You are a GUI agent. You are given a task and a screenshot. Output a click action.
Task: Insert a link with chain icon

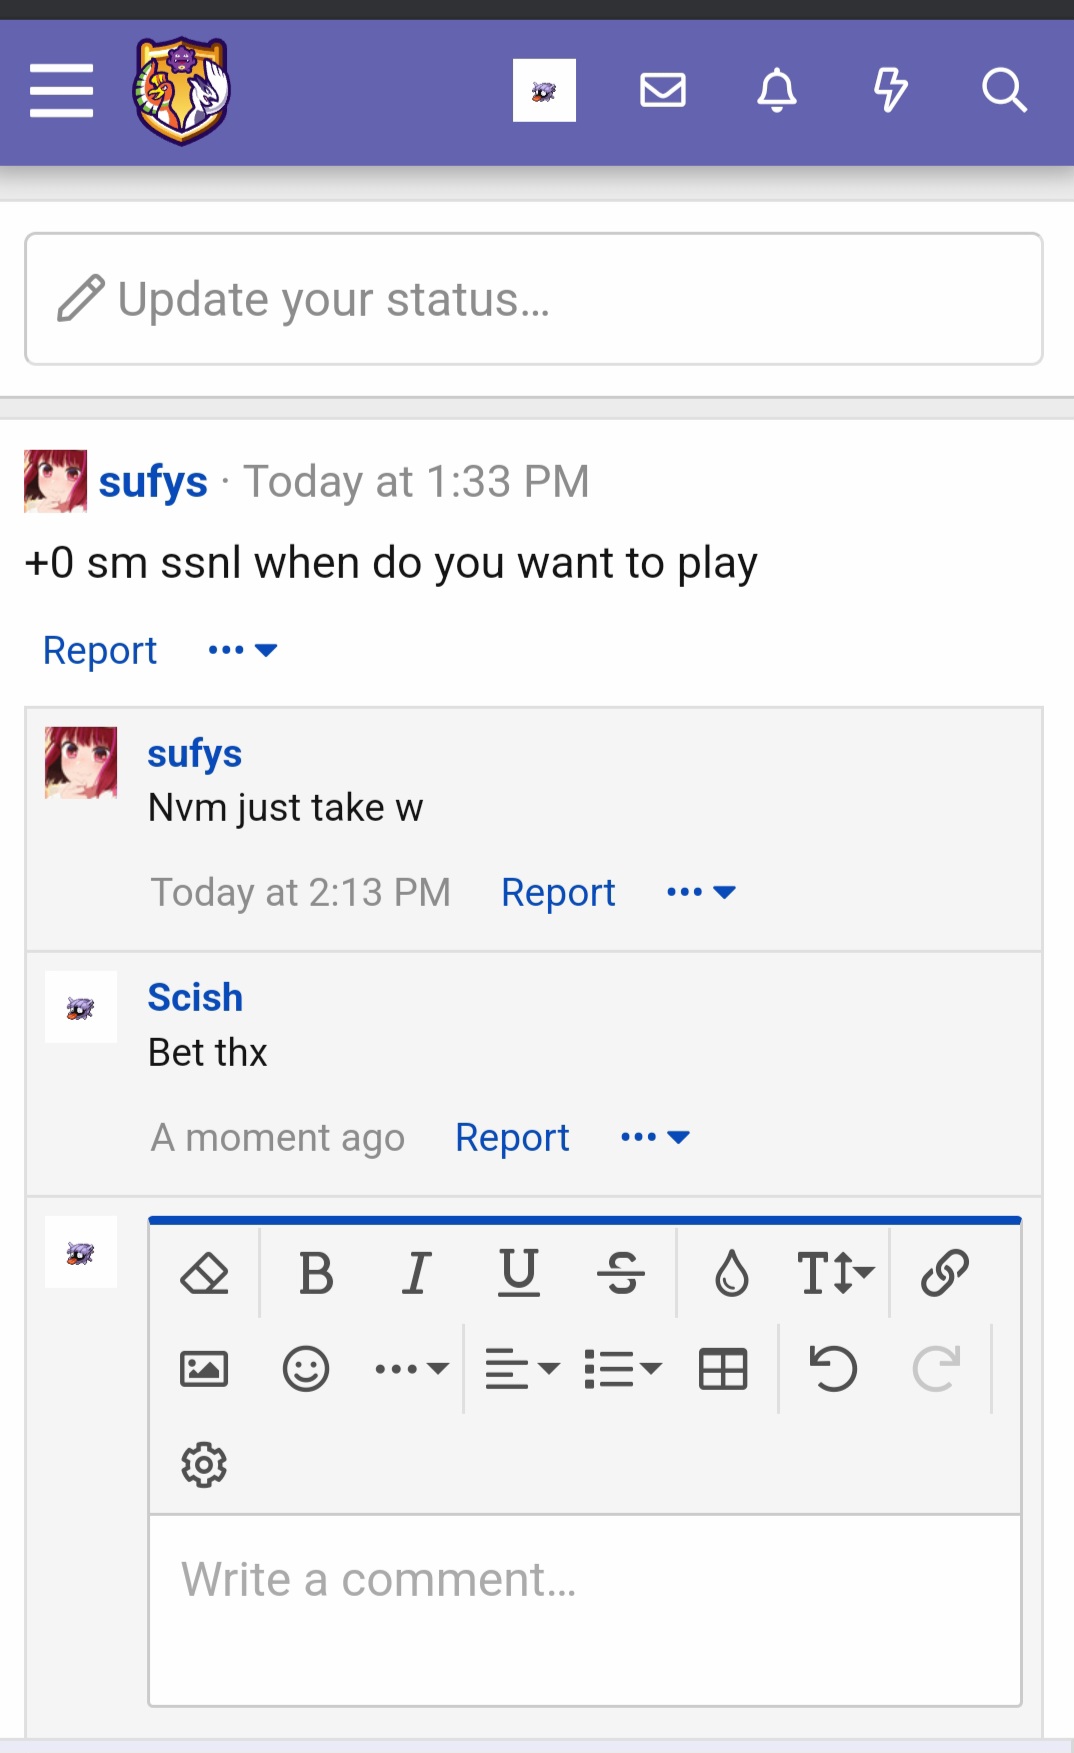point(945,1273)
